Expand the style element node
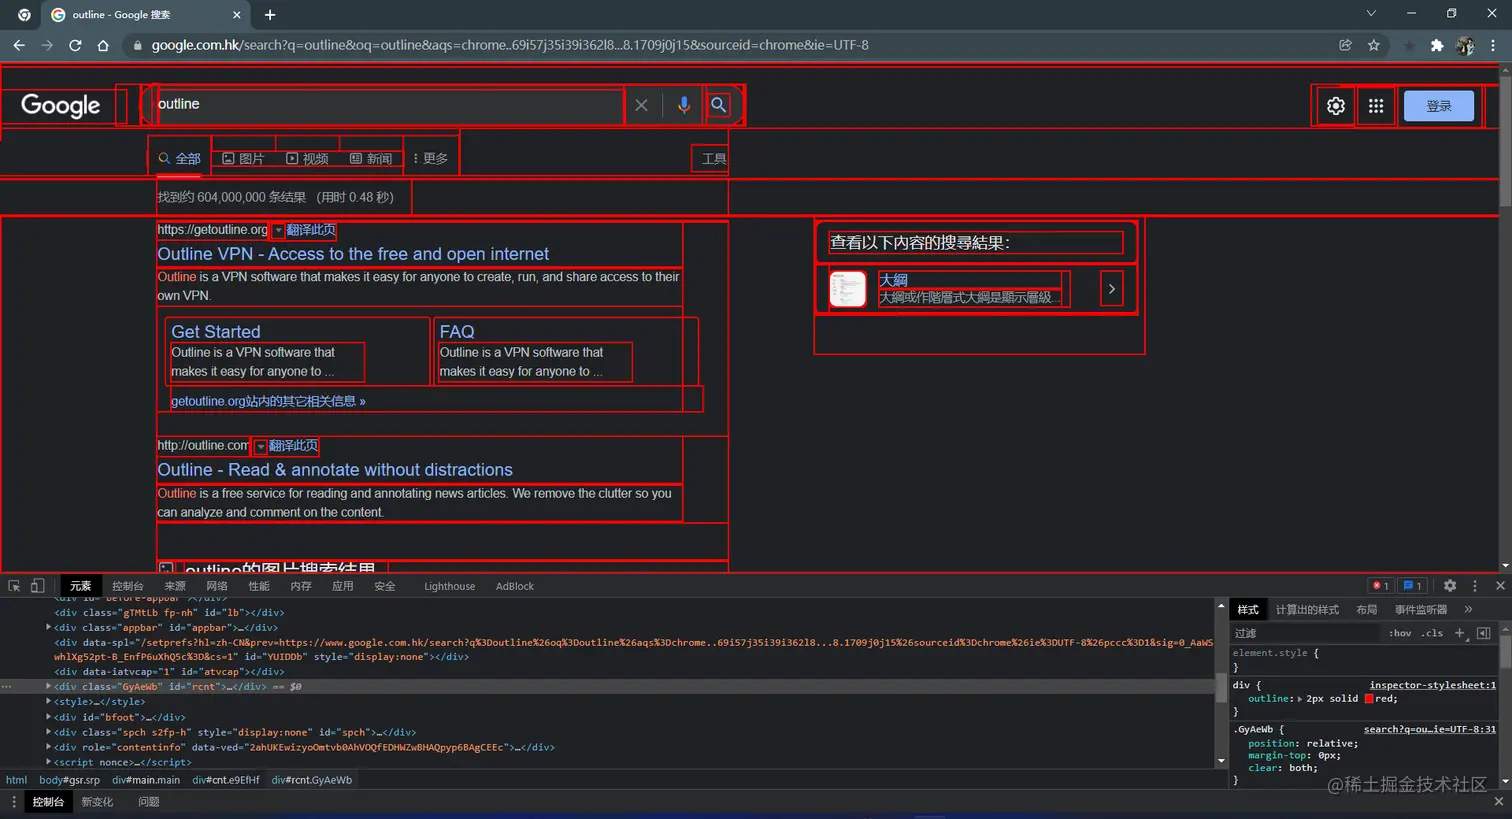Viewport: 1512px width, 819px height. pos(49,702)
